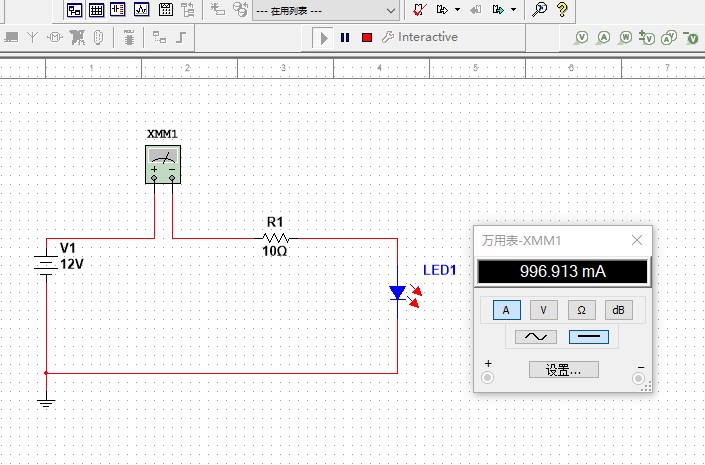Place a connector component icon
Image resolution: width=705 pixels, height=465 pixels.
point(99,37)
